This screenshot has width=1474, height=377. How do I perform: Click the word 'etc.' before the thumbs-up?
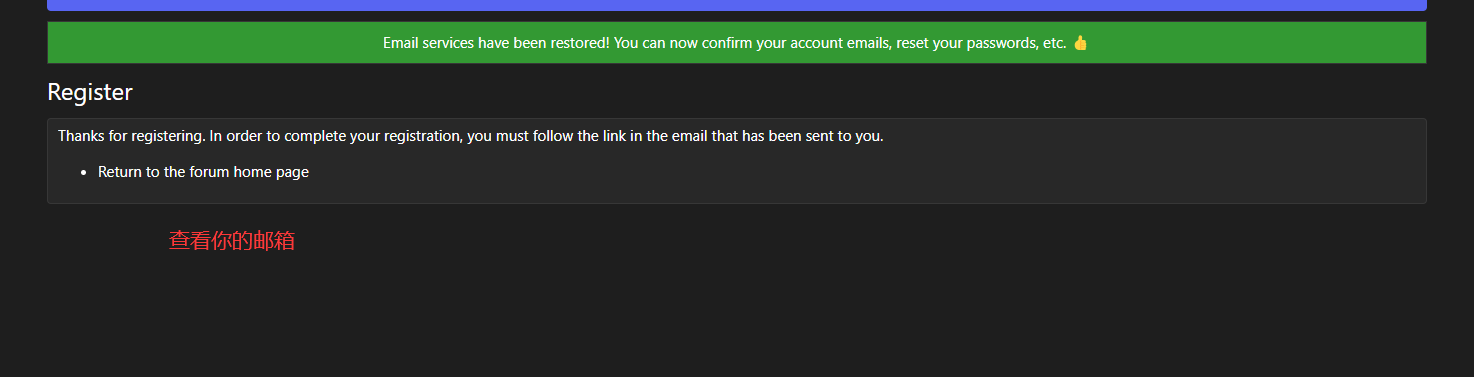point(1054,43)
